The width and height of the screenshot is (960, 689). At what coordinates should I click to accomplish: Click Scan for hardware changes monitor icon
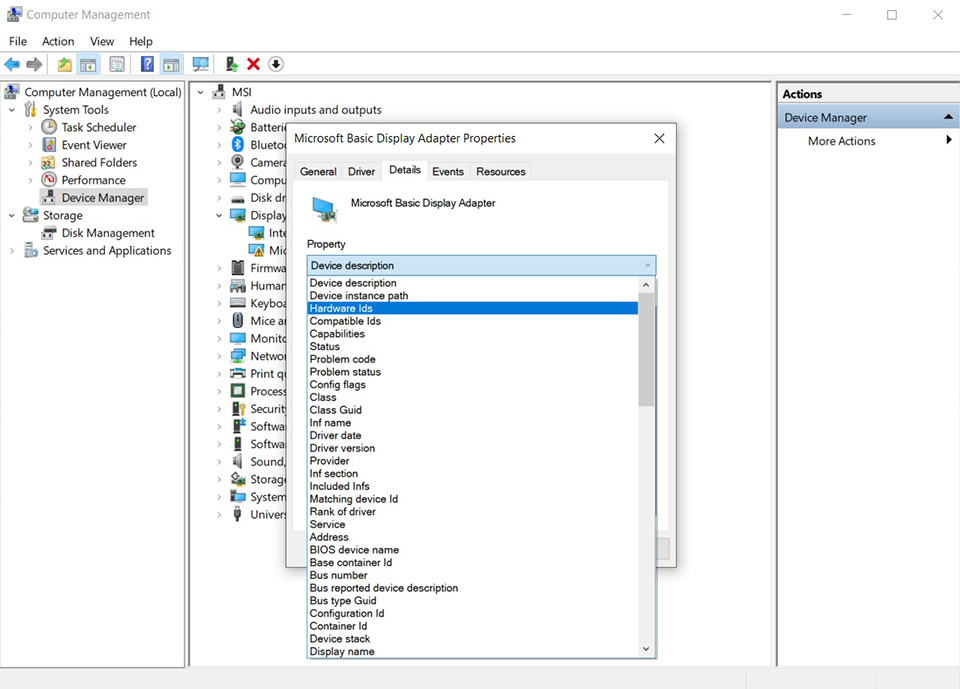pos(200,64)
